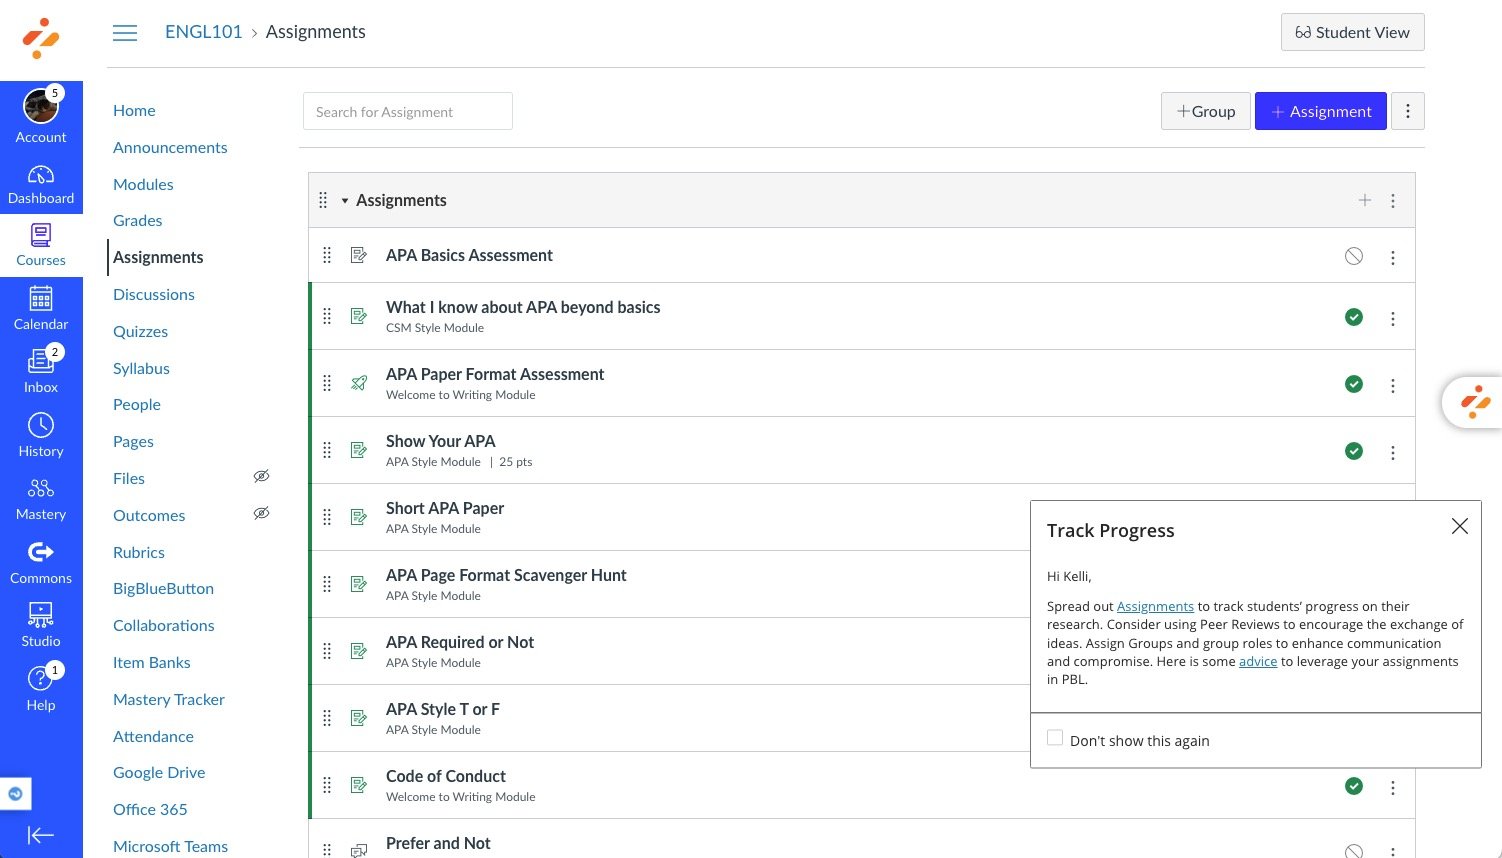Click the Help question mark icon

click(x=41, y=679)
